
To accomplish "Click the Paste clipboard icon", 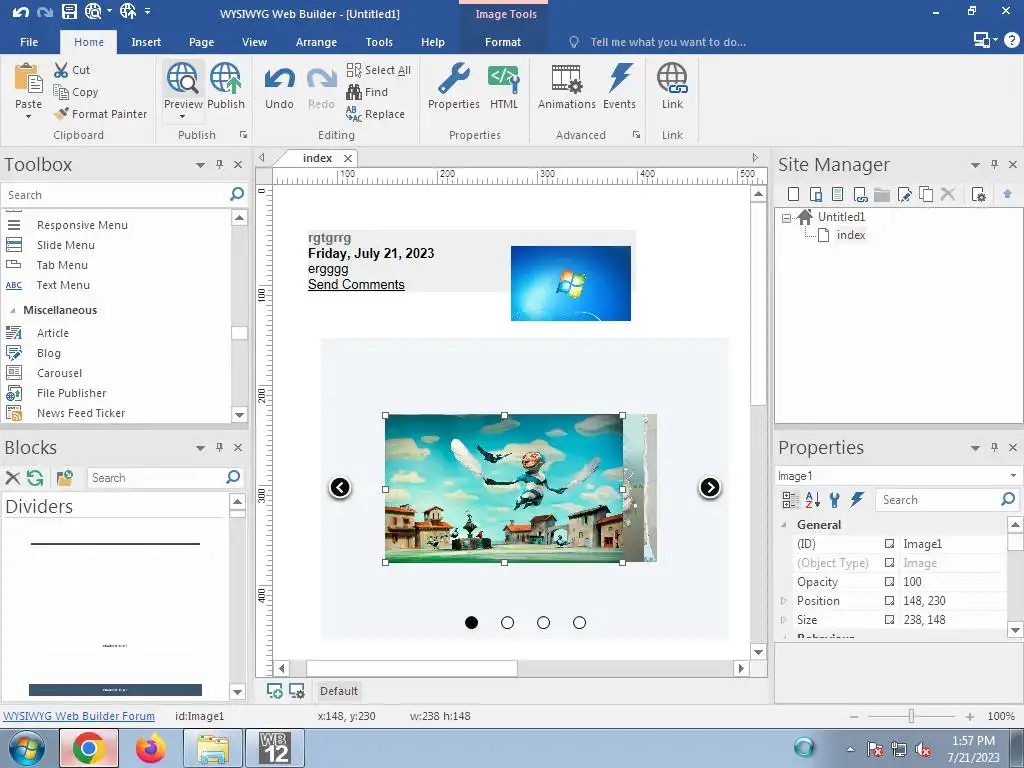I will [x=28, y=79].
